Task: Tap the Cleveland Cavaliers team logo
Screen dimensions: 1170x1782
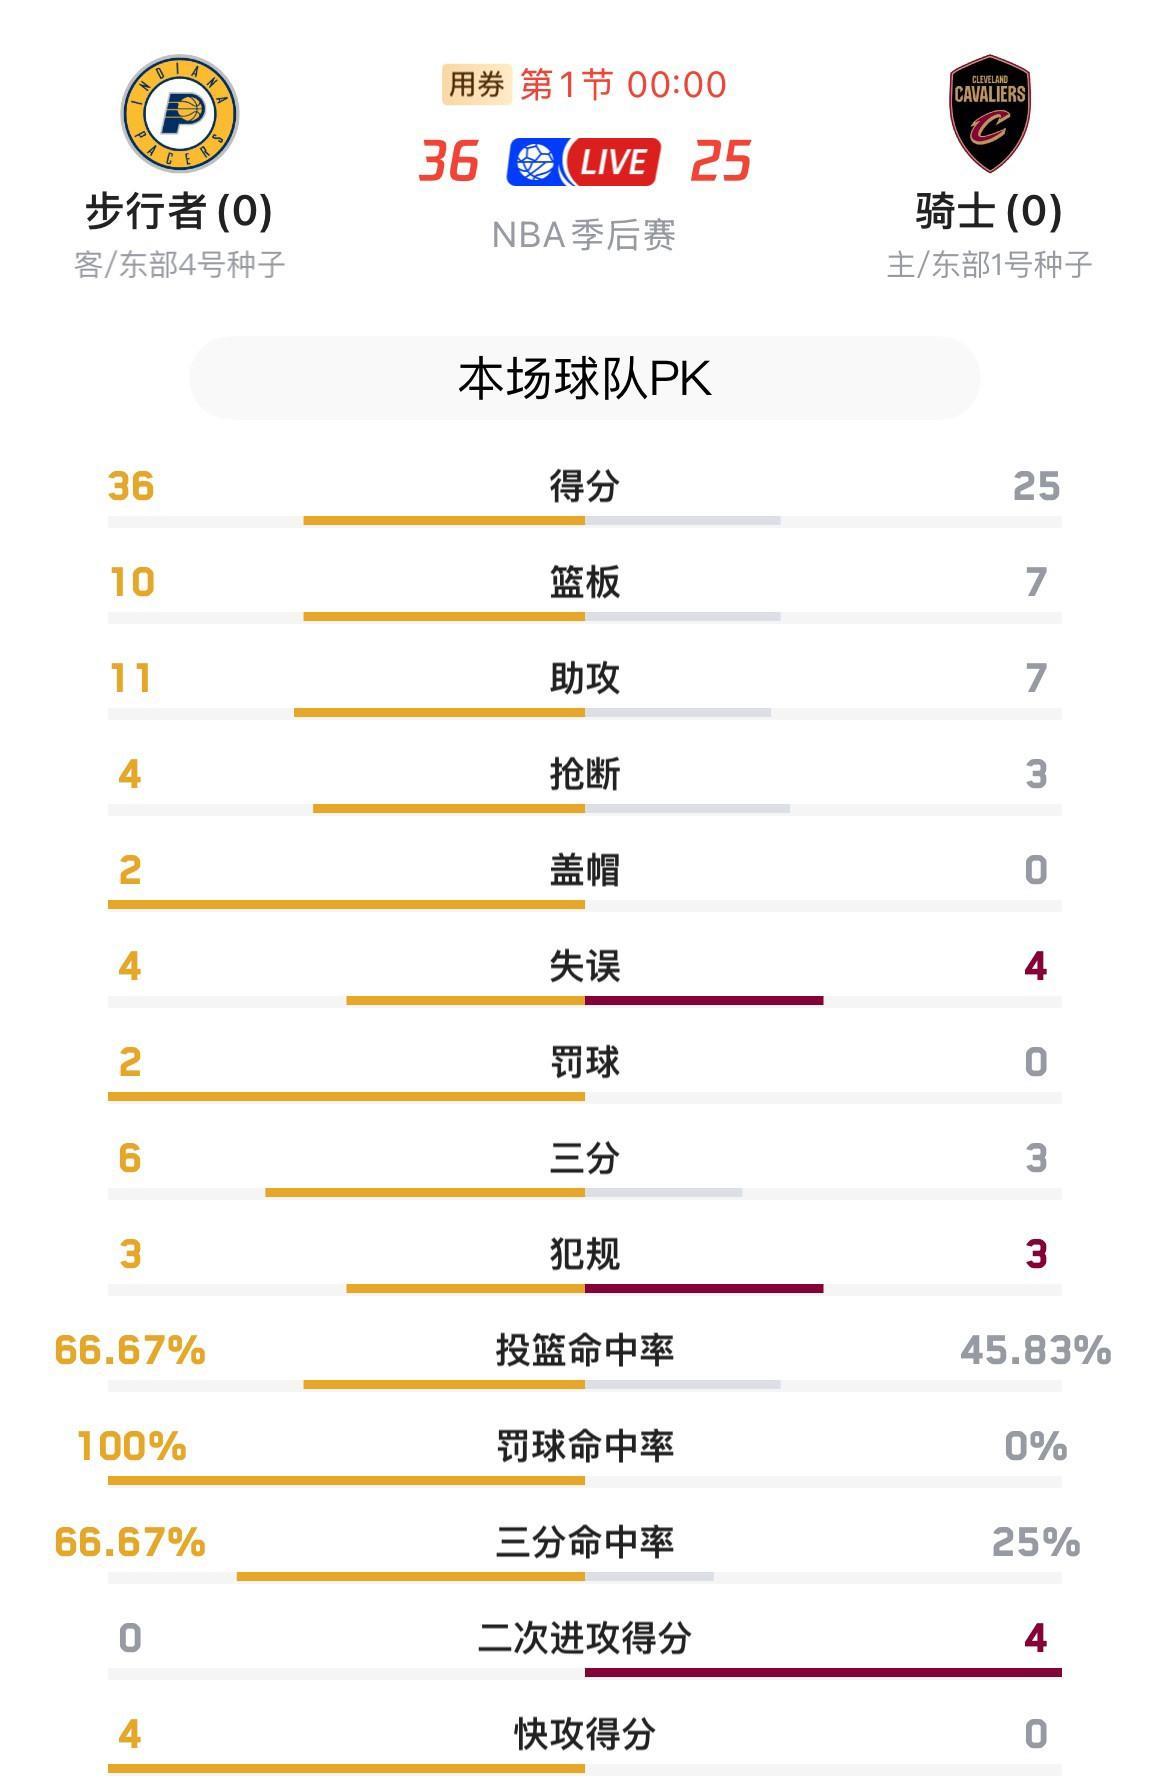Action: pos(989,113)
